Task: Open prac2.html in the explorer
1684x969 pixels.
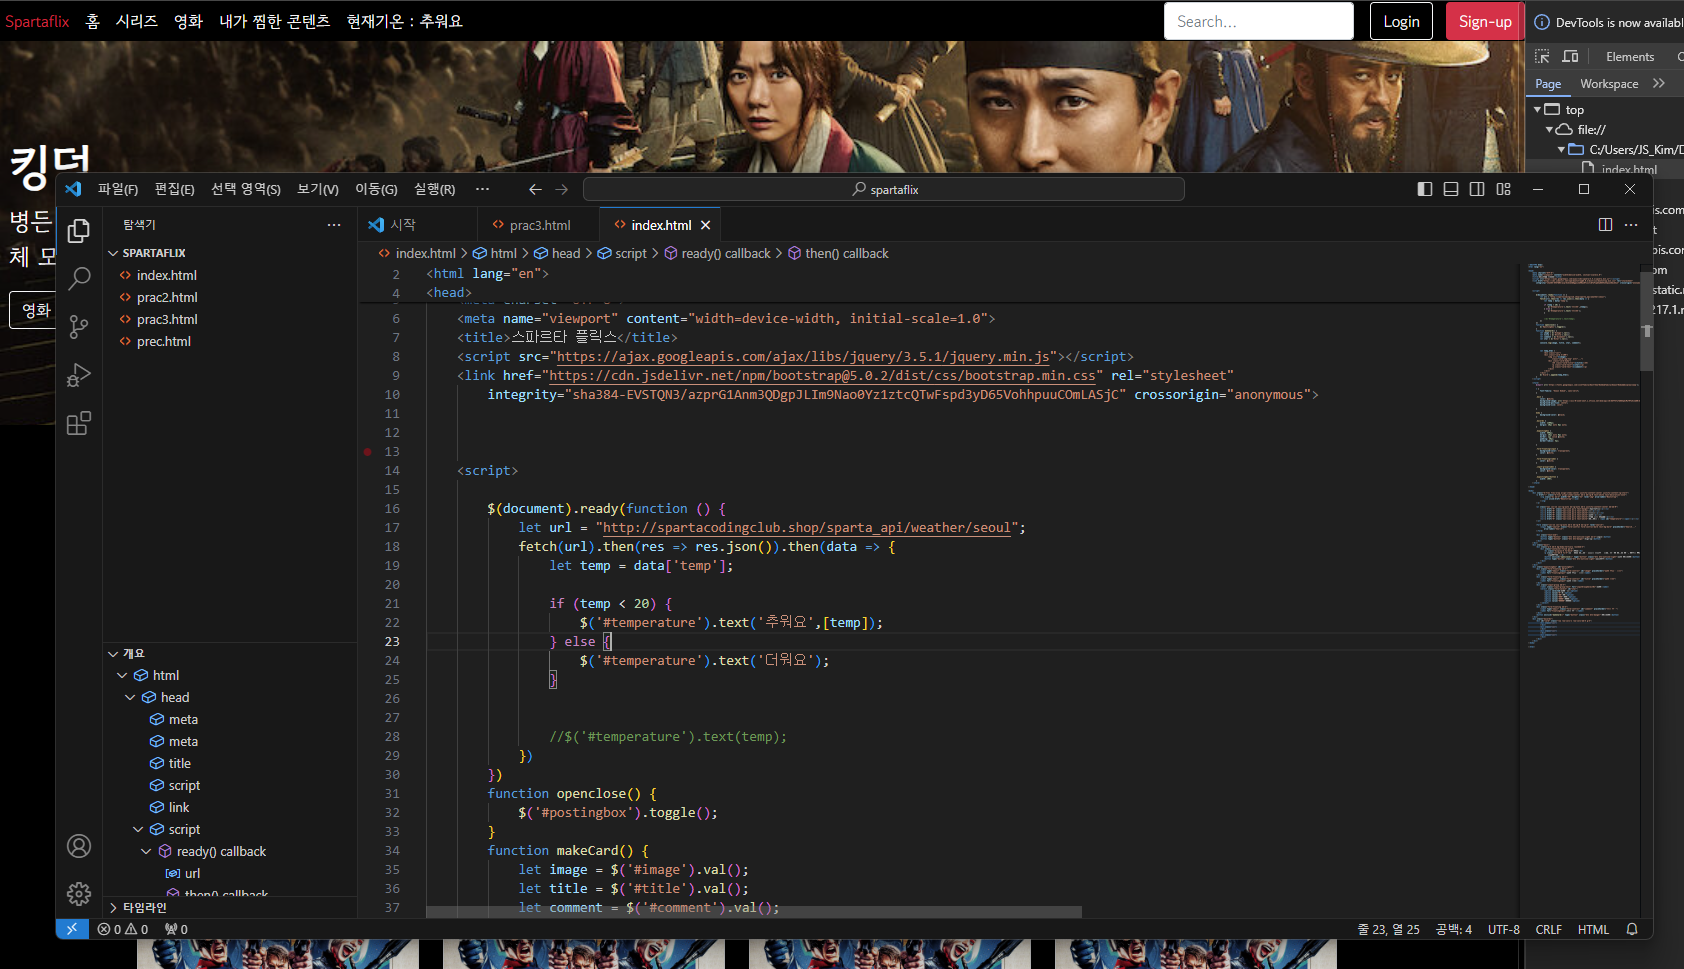Action: (x=167, y=297)
